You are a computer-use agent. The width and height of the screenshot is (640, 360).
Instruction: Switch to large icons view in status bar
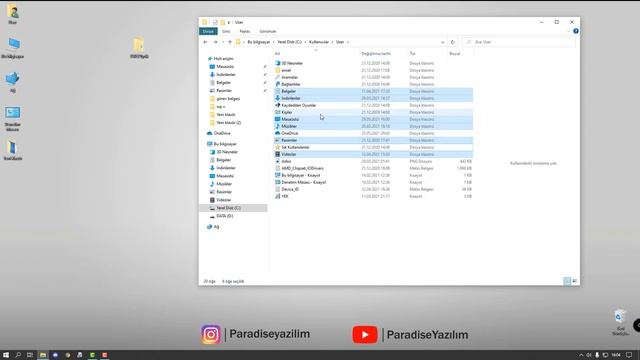click(575, 281)
